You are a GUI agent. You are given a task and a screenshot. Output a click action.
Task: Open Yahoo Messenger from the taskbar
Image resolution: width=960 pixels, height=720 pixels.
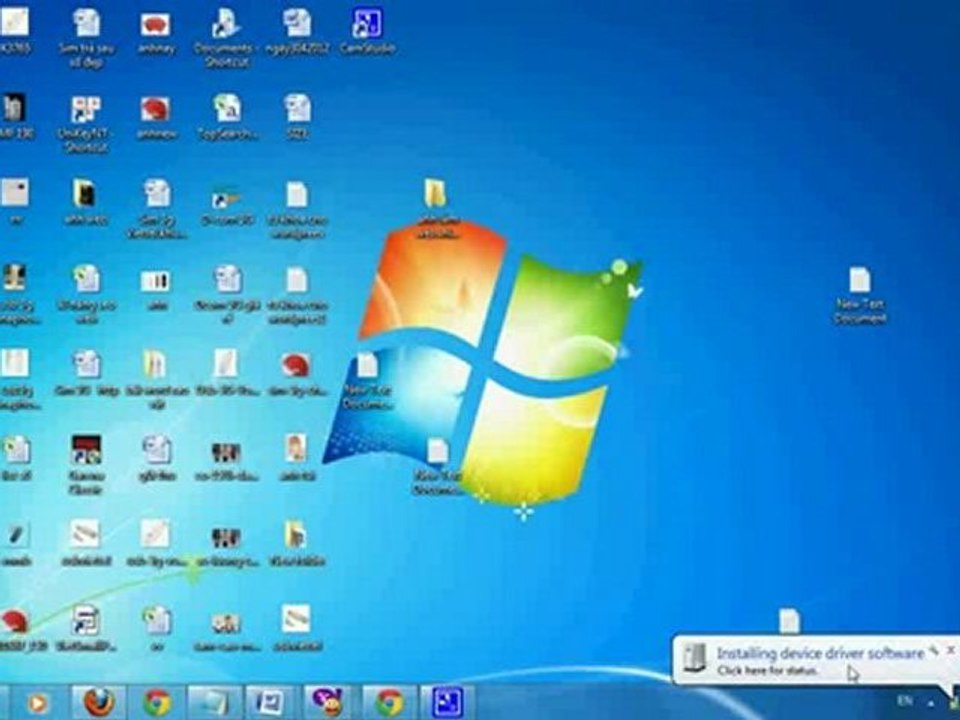331,702
